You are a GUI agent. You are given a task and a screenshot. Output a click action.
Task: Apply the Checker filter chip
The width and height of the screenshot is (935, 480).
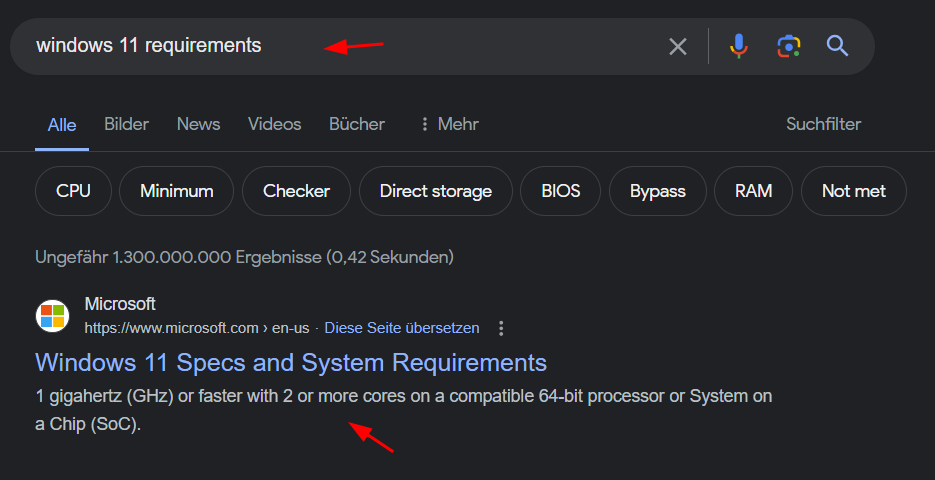[296, 191]
